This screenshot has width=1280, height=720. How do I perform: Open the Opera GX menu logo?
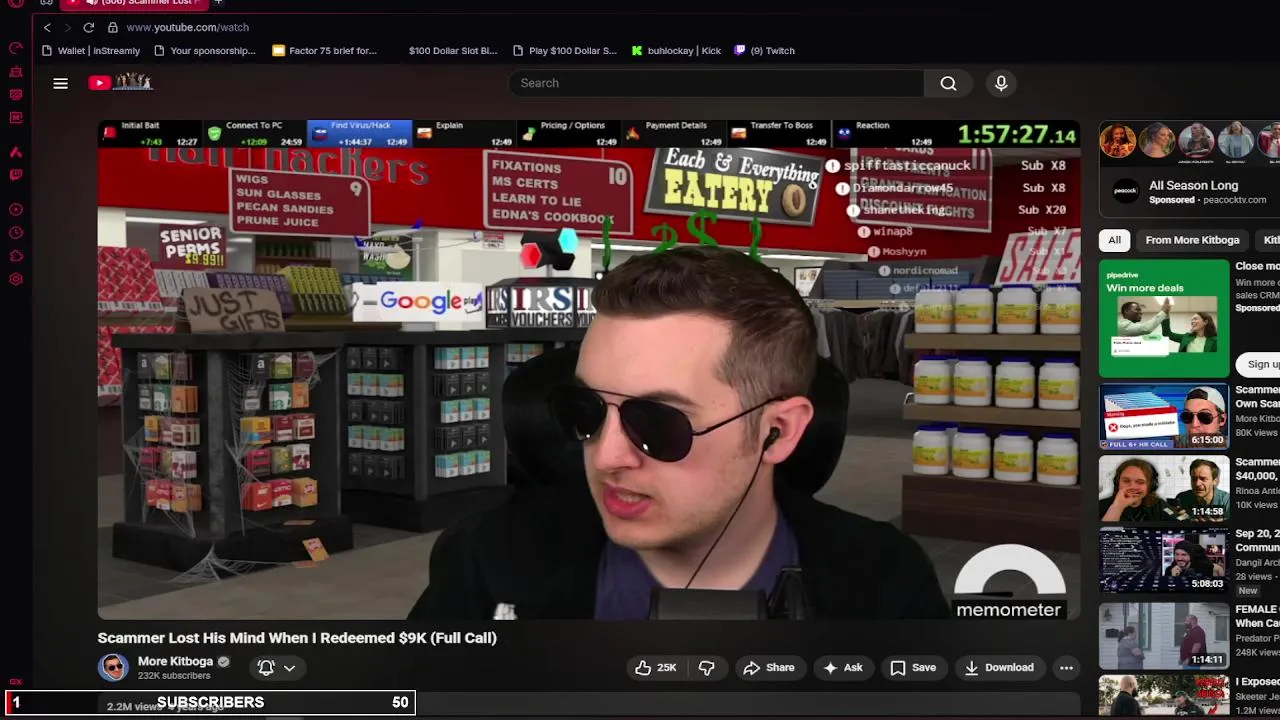[16, 3]
